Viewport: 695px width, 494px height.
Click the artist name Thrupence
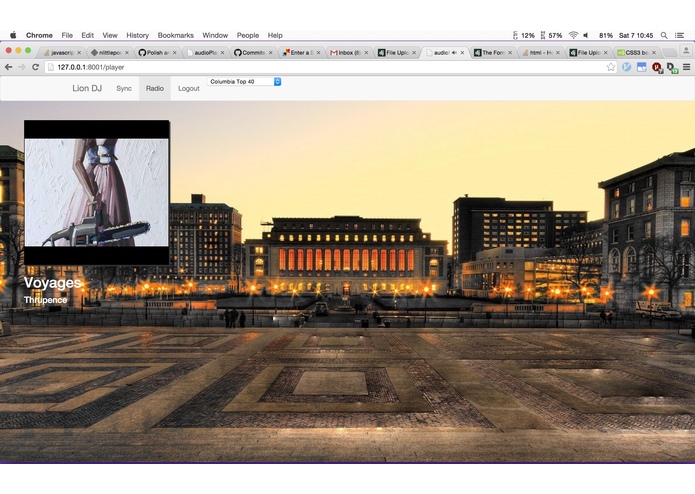pos(46,300)
